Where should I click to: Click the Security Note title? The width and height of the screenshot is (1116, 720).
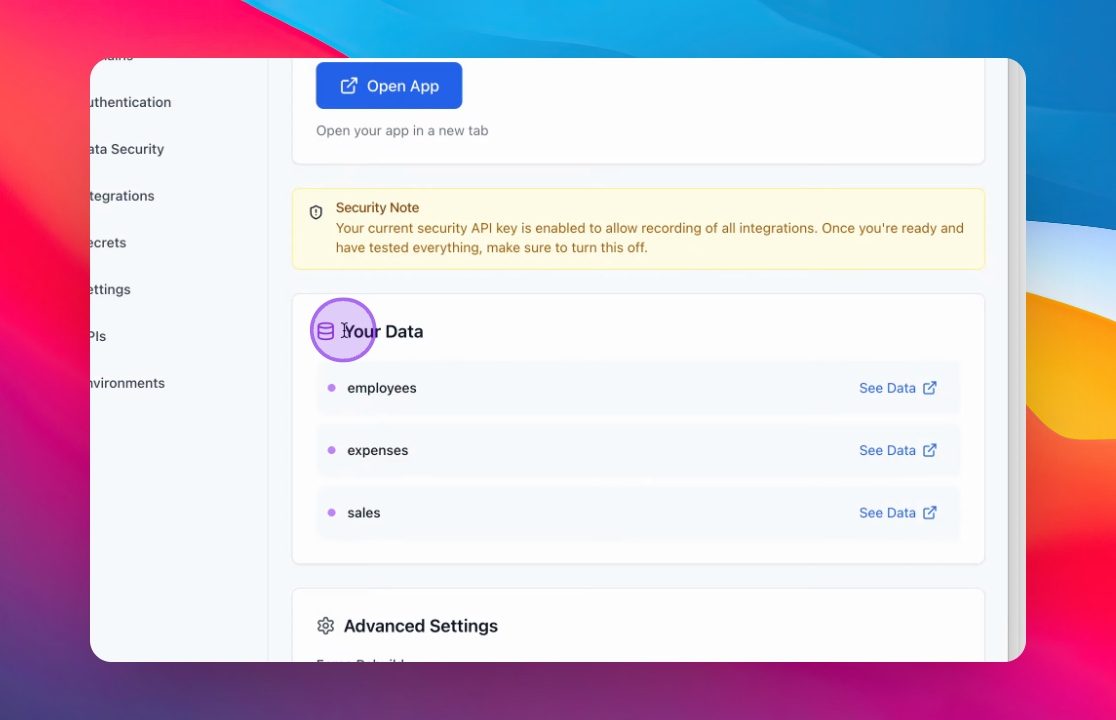[377, 208]
